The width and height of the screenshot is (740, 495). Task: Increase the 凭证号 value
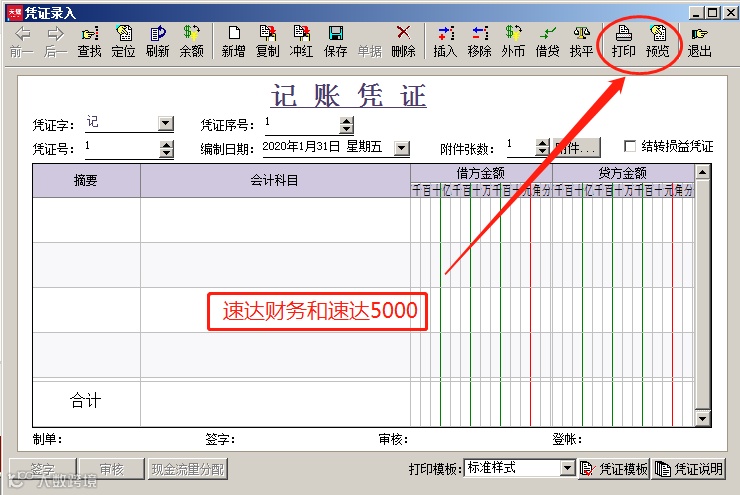(x=166, y=144)
